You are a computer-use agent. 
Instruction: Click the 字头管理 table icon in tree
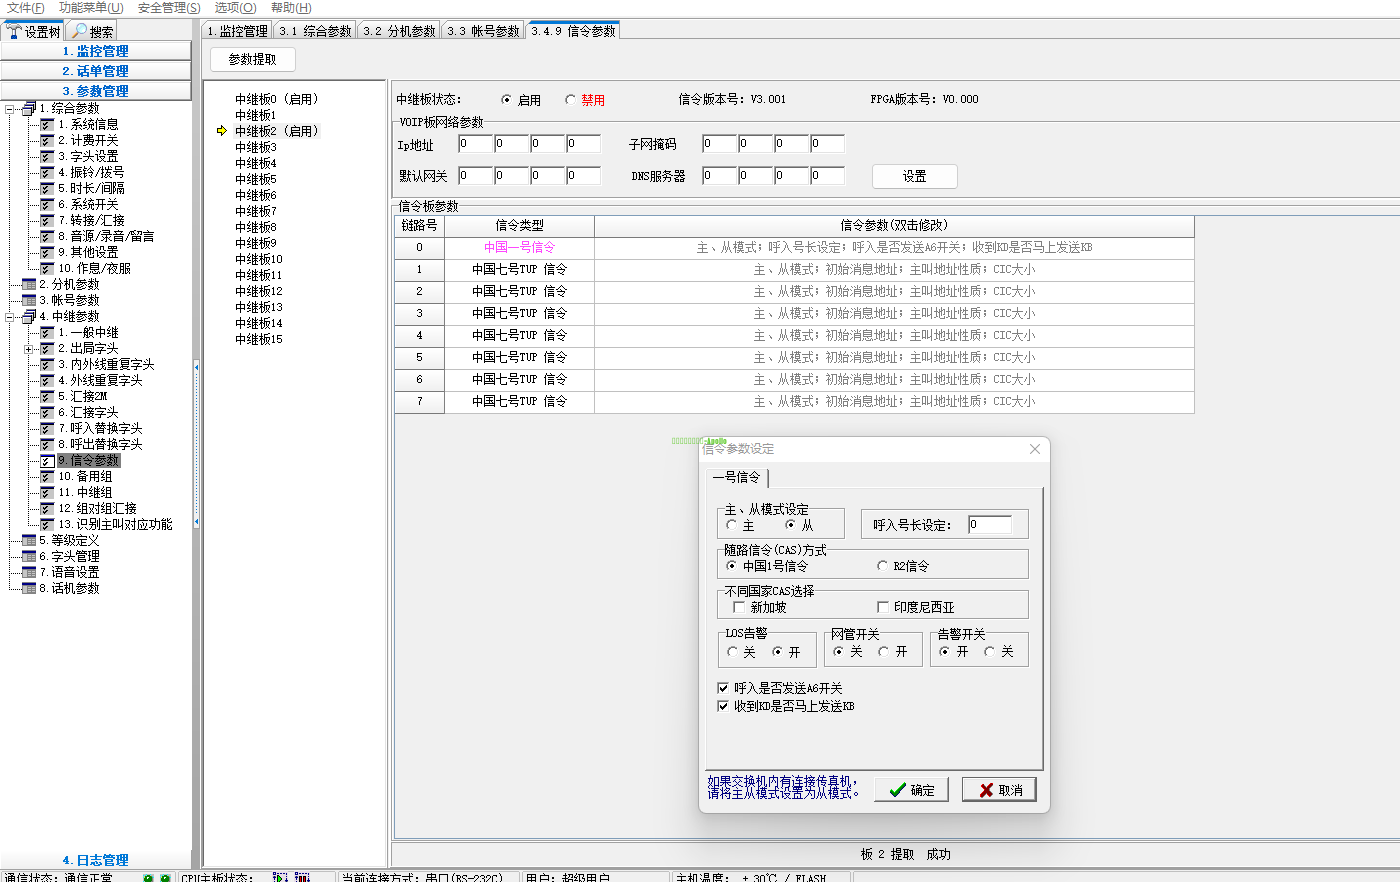[29, 557]
